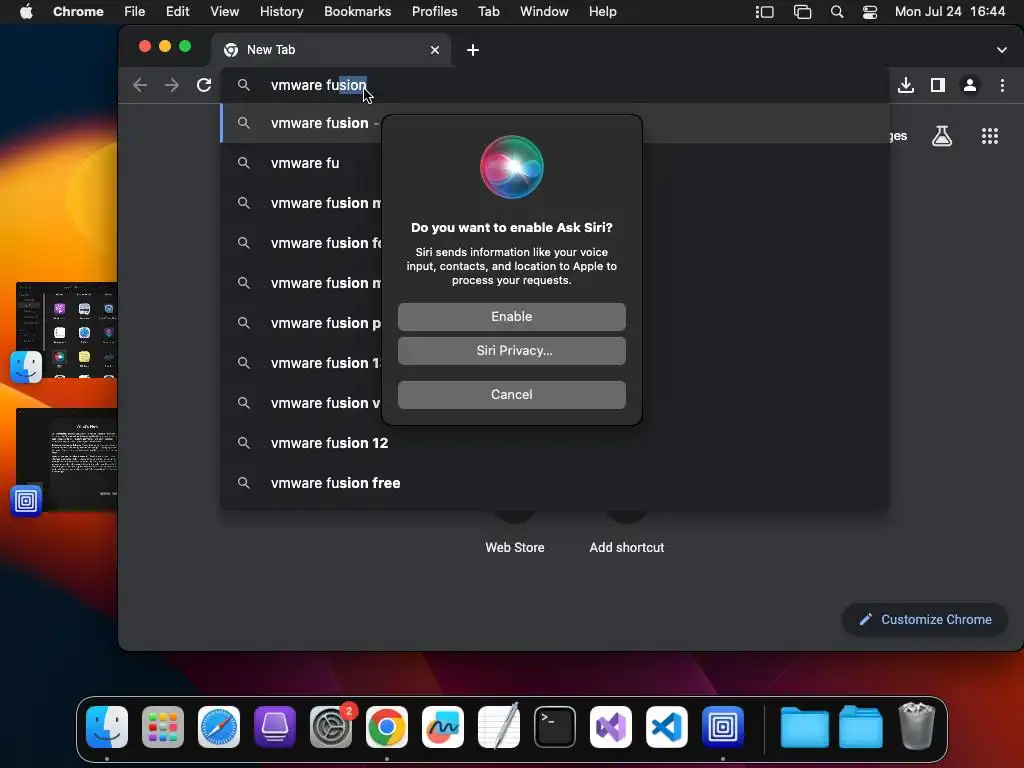Image resolution: width=1024 pixels, height=768 pixels.
Task: Open the File menu
Action: (135, 12)
